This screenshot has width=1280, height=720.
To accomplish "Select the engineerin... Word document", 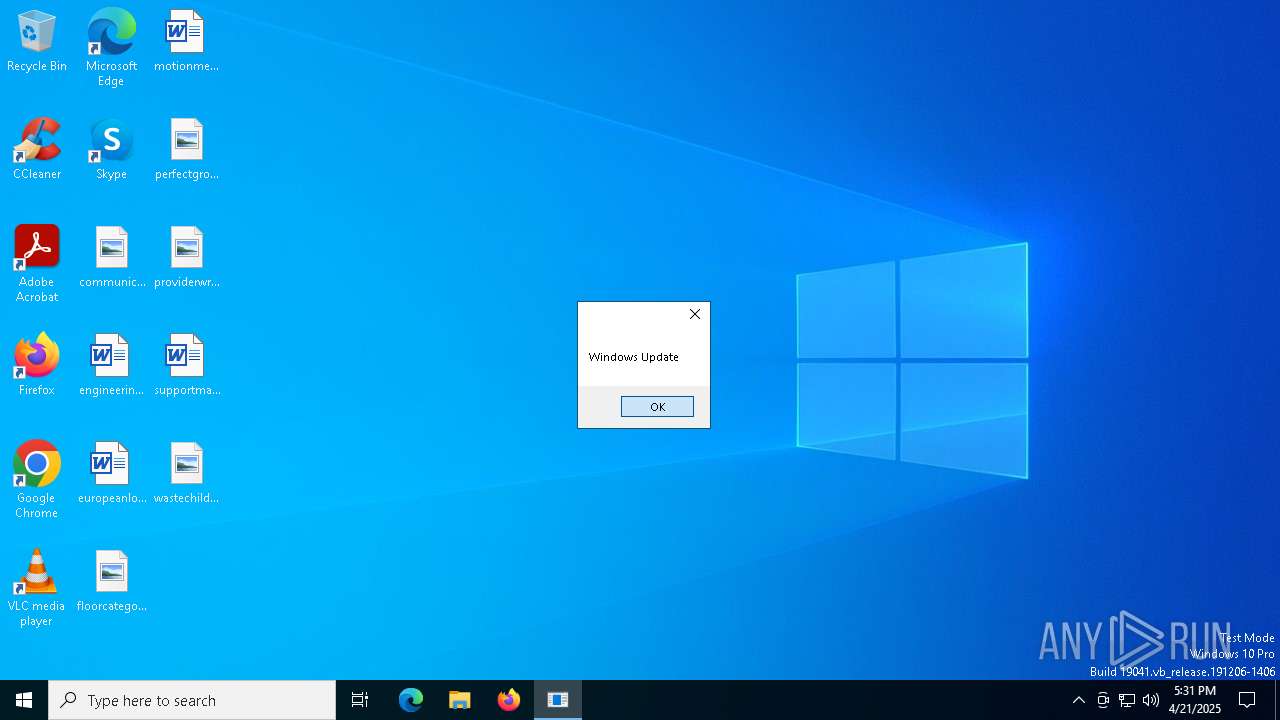I will click(111, 365).
